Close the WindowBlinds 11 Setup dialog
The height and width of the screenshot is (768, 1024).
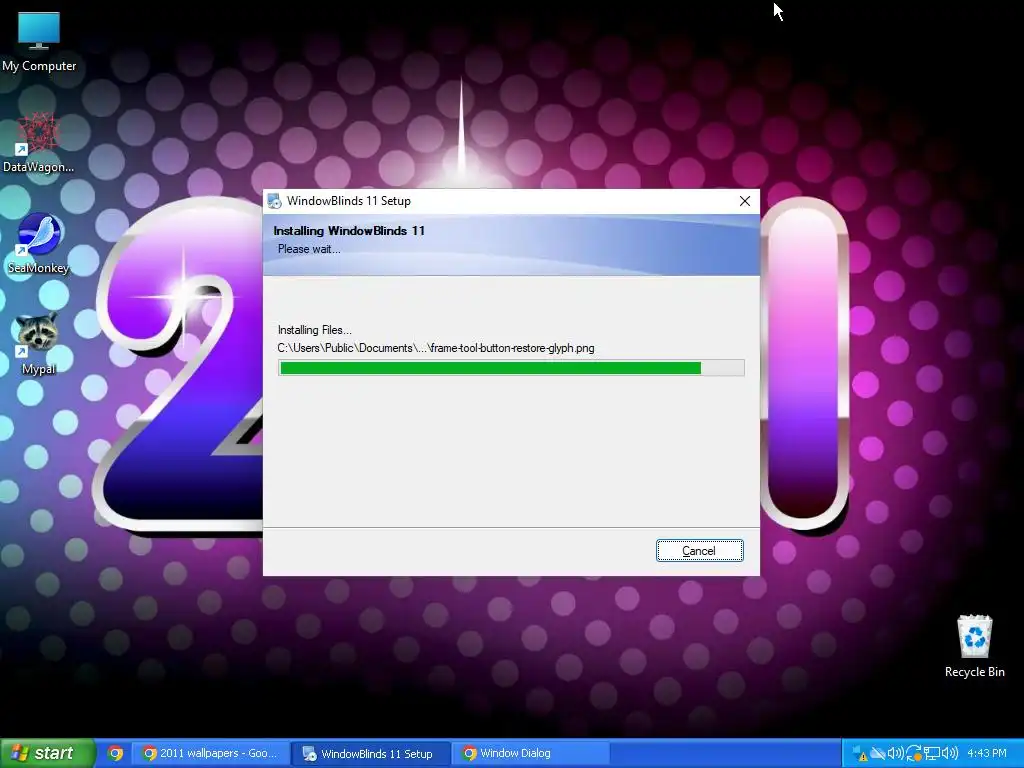point(744,201)
